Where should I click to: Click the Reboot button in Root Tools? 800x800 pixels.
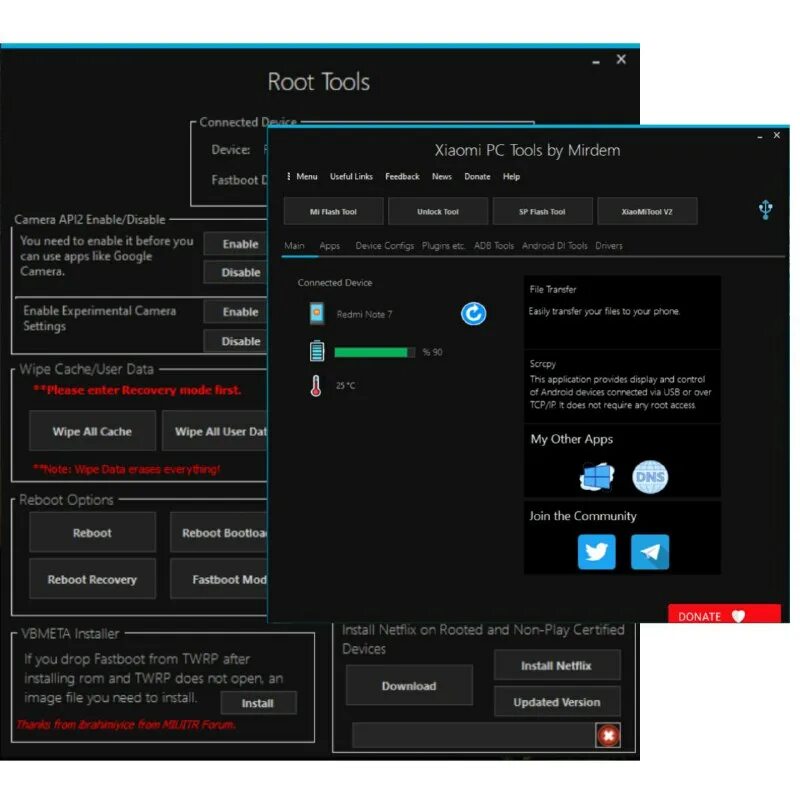pyautogui.click(x=92, y=533)
